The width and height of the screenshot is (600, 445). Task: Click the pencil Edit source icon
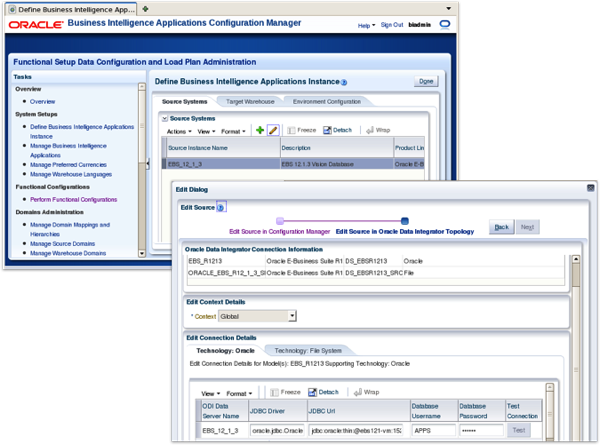pos(273,130)
